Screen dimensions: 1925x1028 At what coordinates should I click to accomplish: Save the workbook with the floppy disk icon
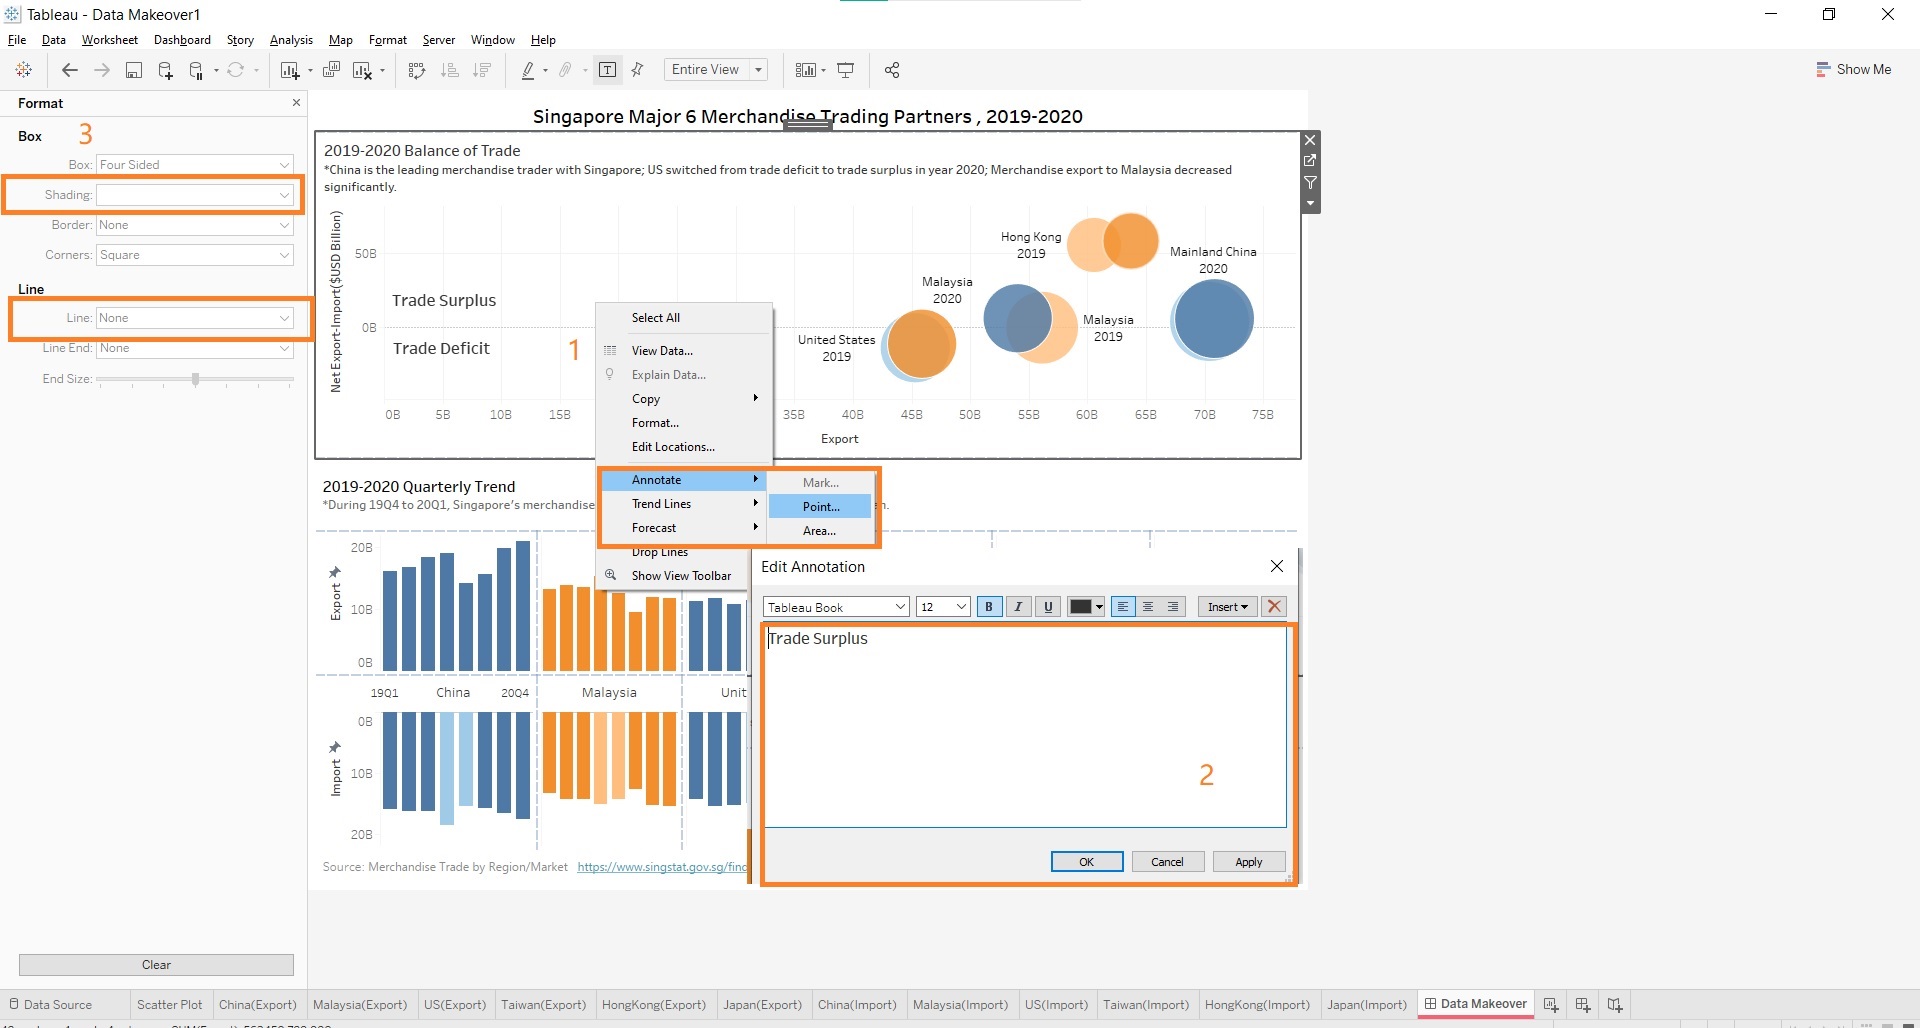click(x=134, y=70)
